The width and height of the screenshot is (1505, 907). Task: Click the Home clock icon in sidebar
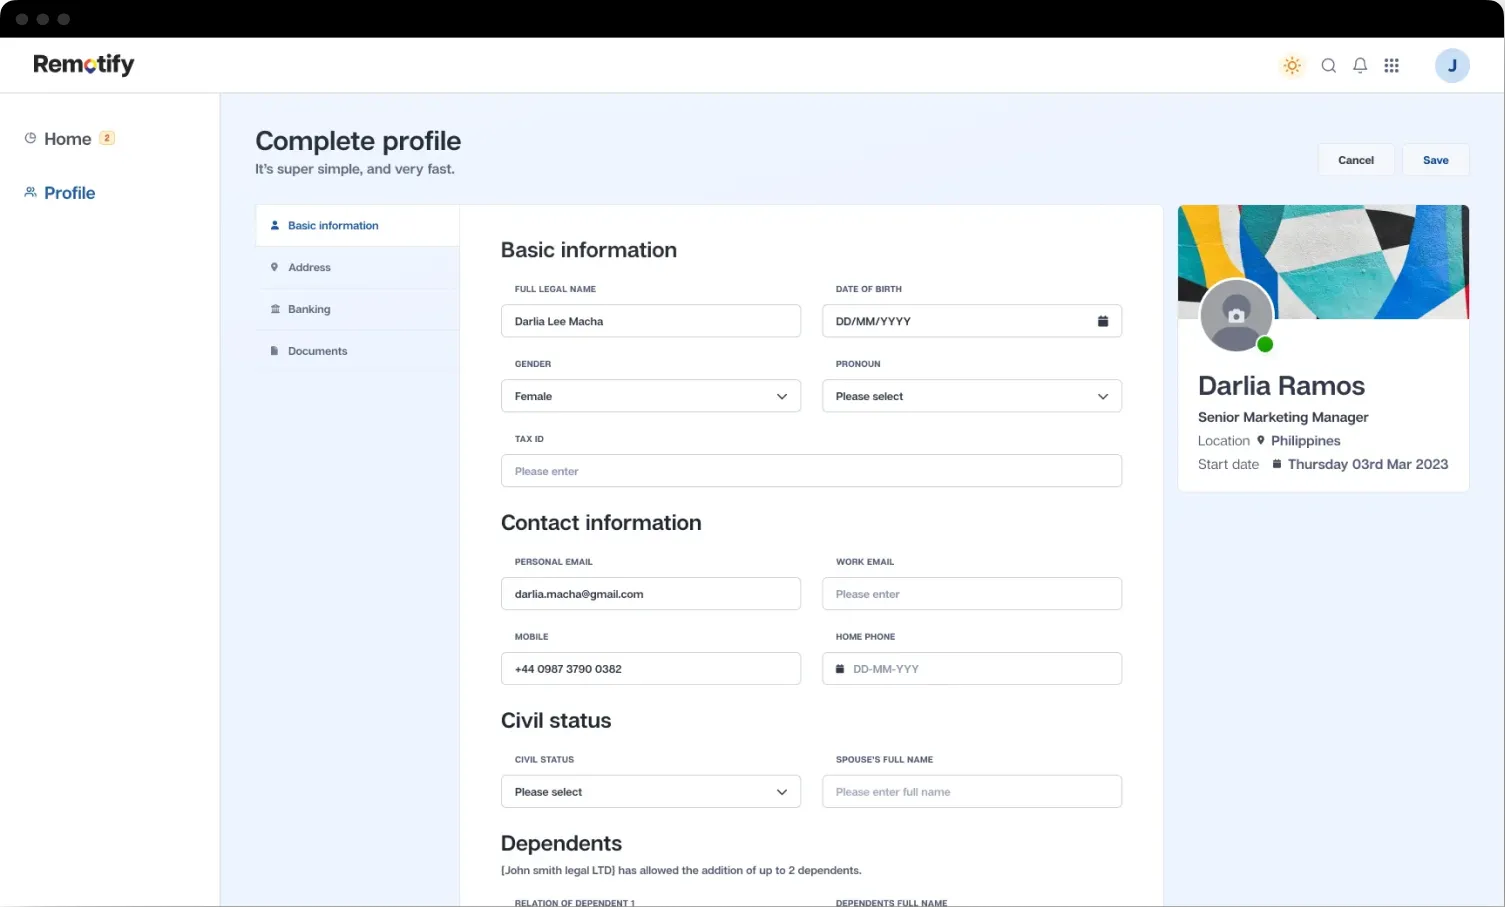30,138
